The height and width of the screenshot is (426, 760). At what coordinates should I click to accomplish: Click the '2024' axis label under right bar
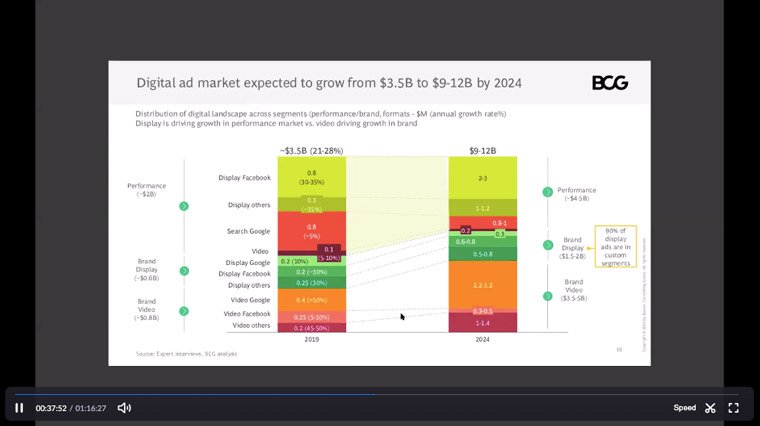click(x=483, y=339)
